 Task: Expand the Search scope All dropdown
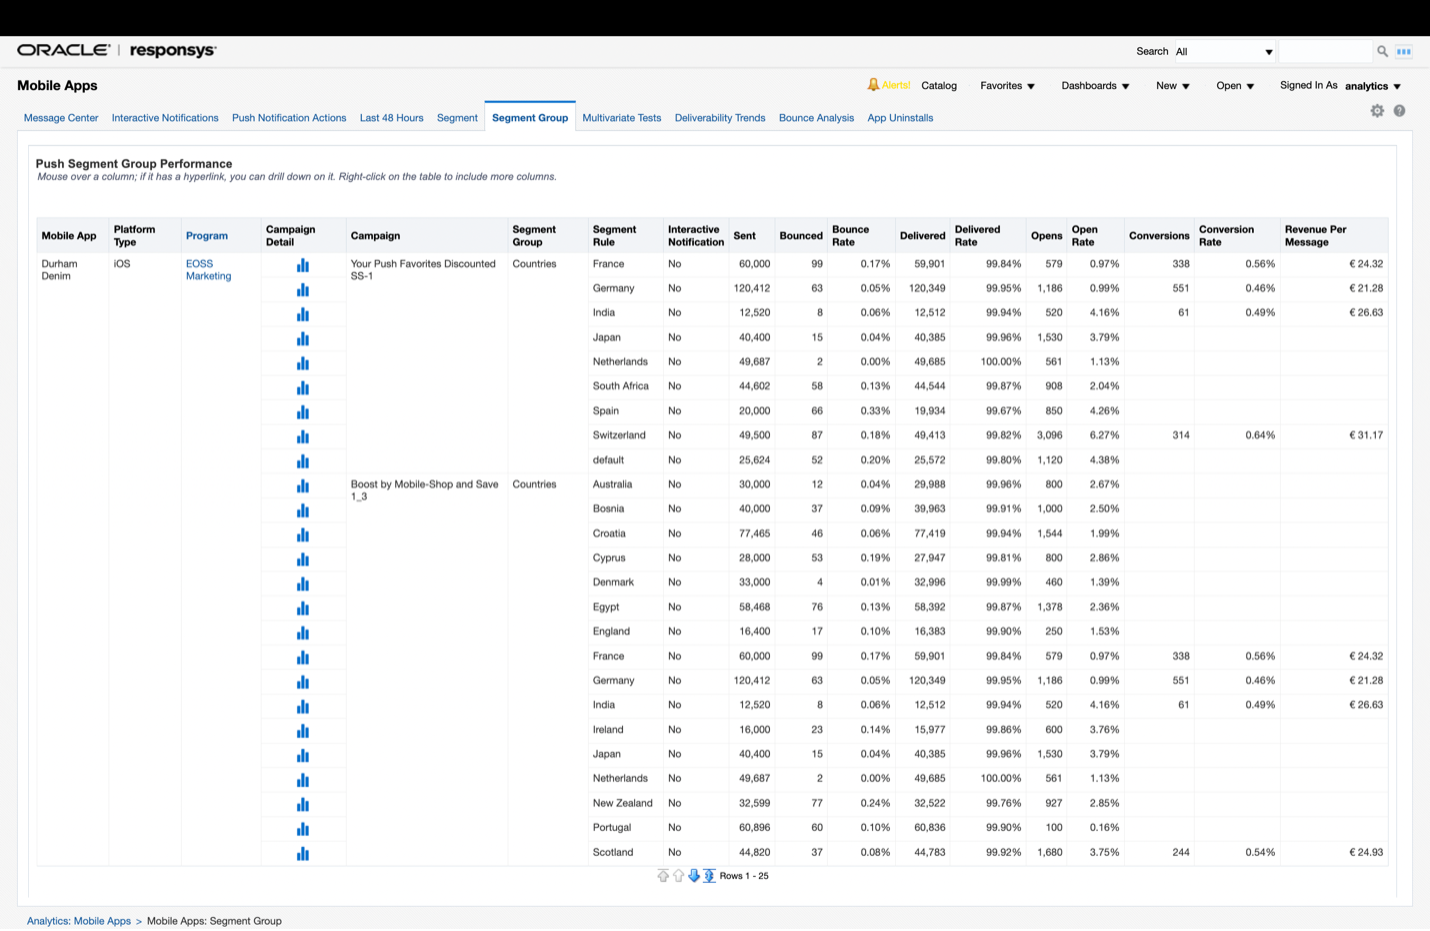tap(1224, 52)
